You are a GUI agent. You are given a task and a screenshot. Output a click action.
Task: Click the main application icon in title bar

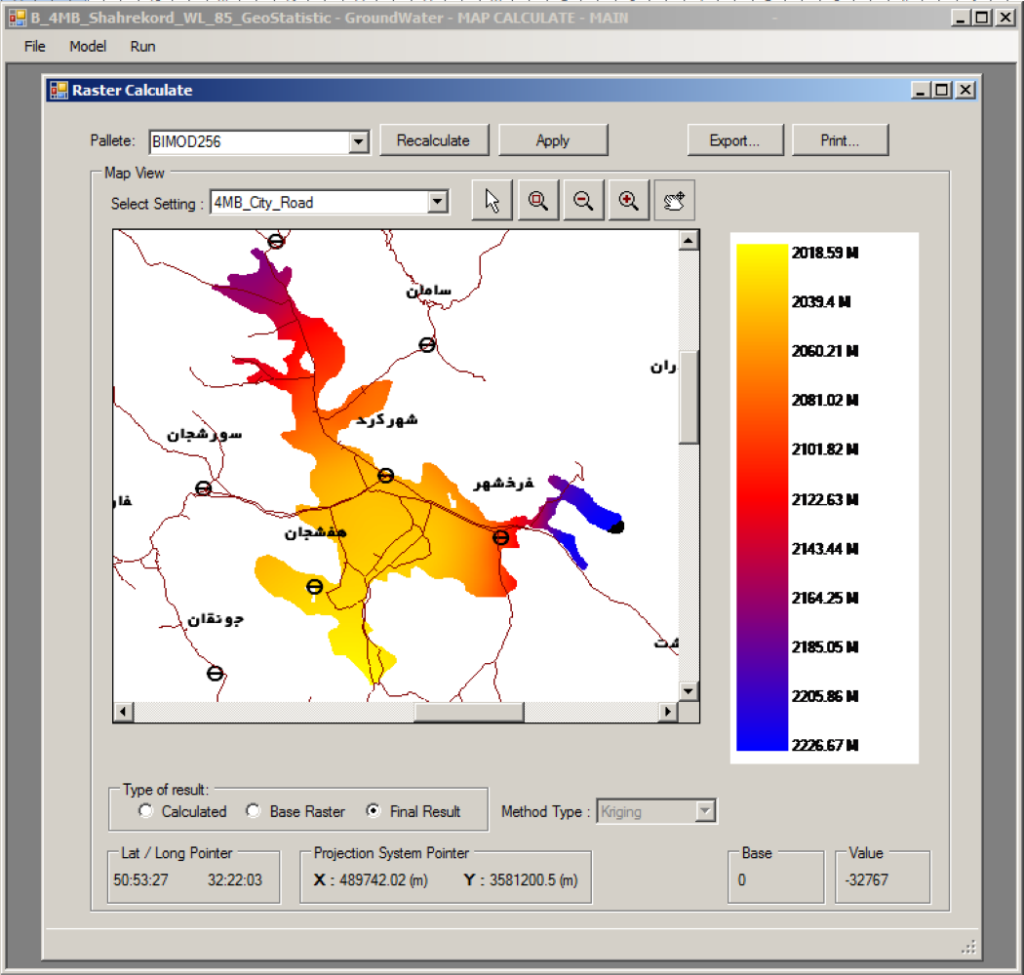click(17, 17)
